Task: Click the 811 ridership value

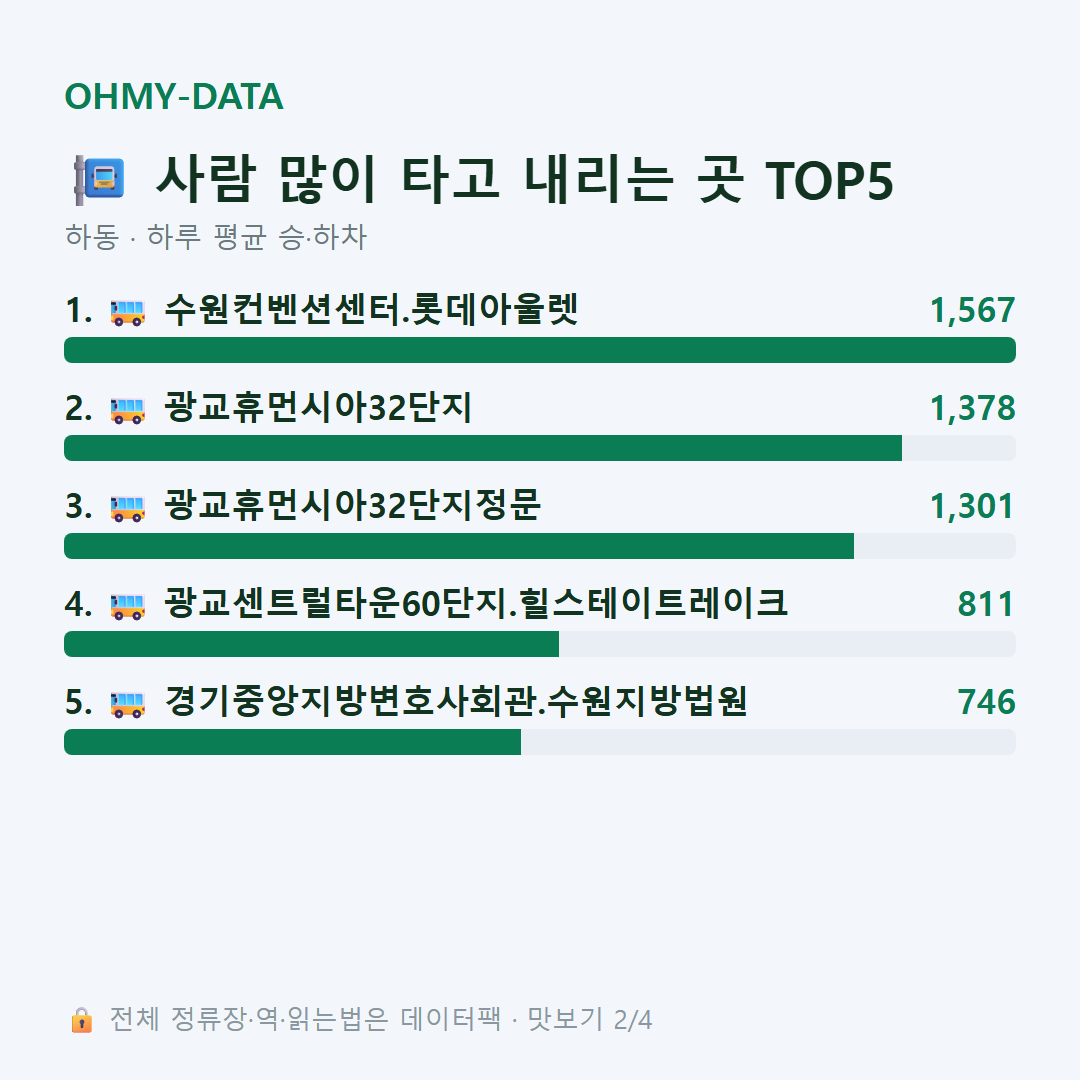Action: click(x=986, y=604)
